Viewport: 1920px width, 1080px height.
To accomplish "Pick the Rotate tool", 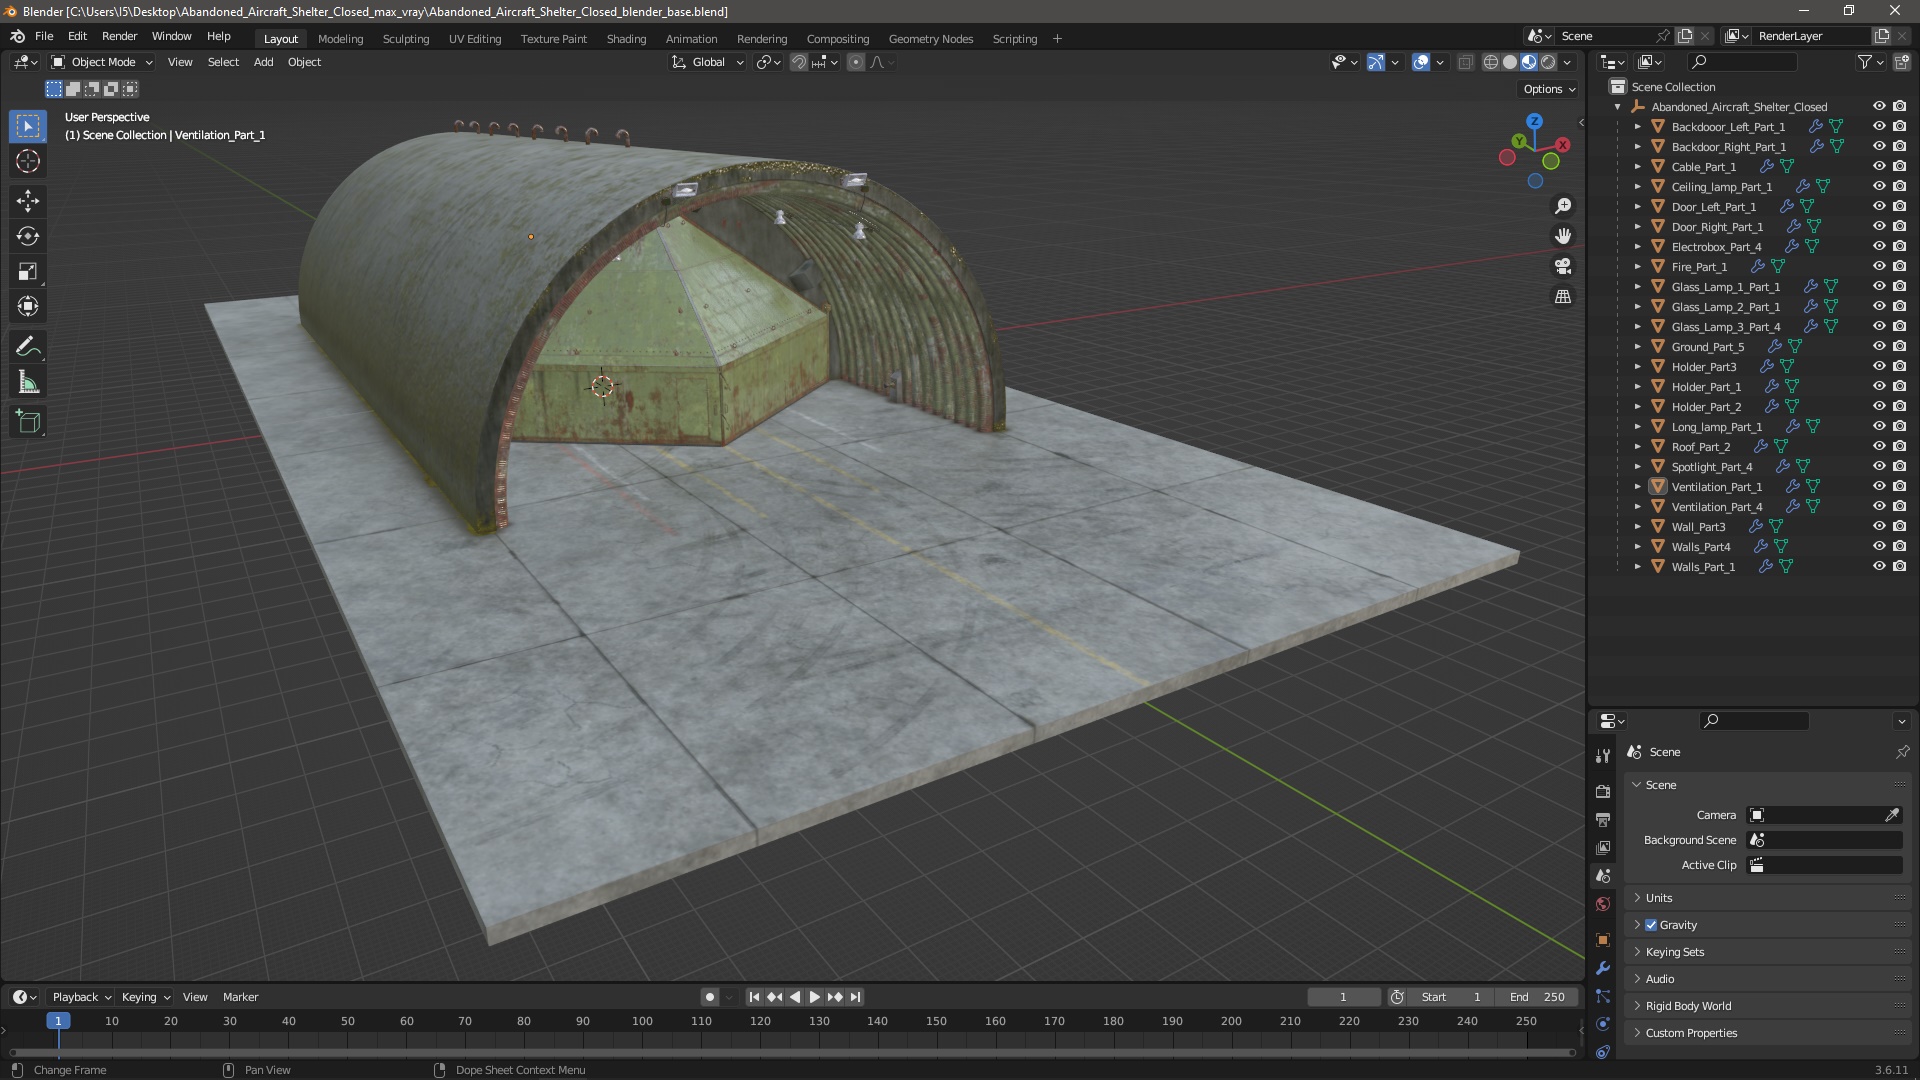I will click(x=28, y=236).
